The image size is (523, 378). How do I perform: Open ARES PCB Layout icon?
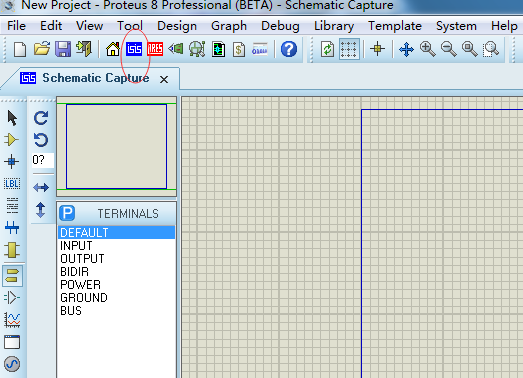coord(155,49)
